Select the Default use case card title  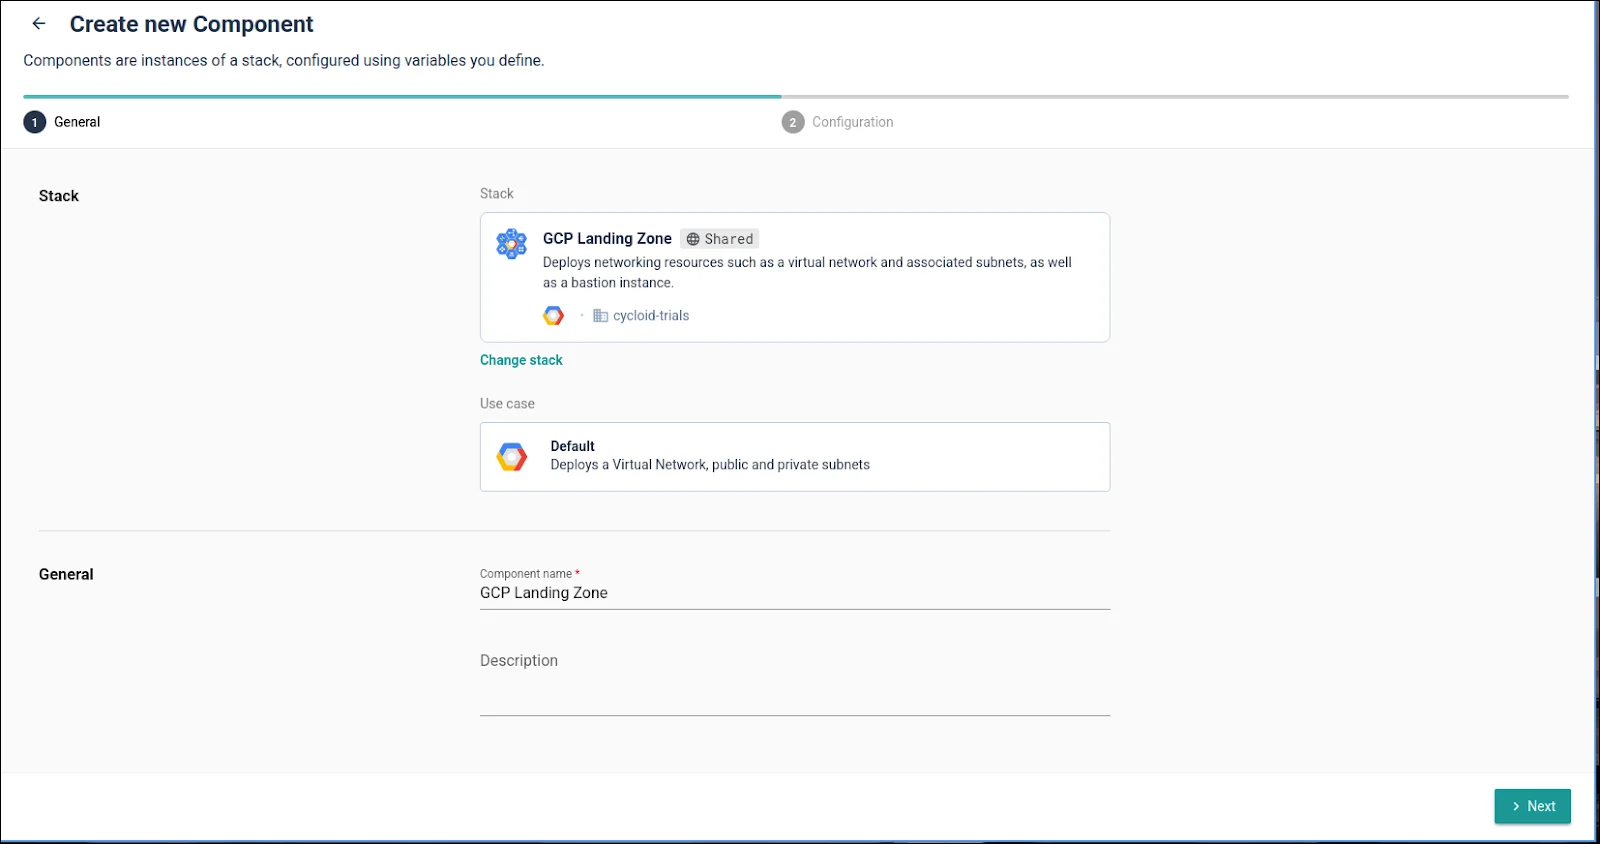click(572, 446)
